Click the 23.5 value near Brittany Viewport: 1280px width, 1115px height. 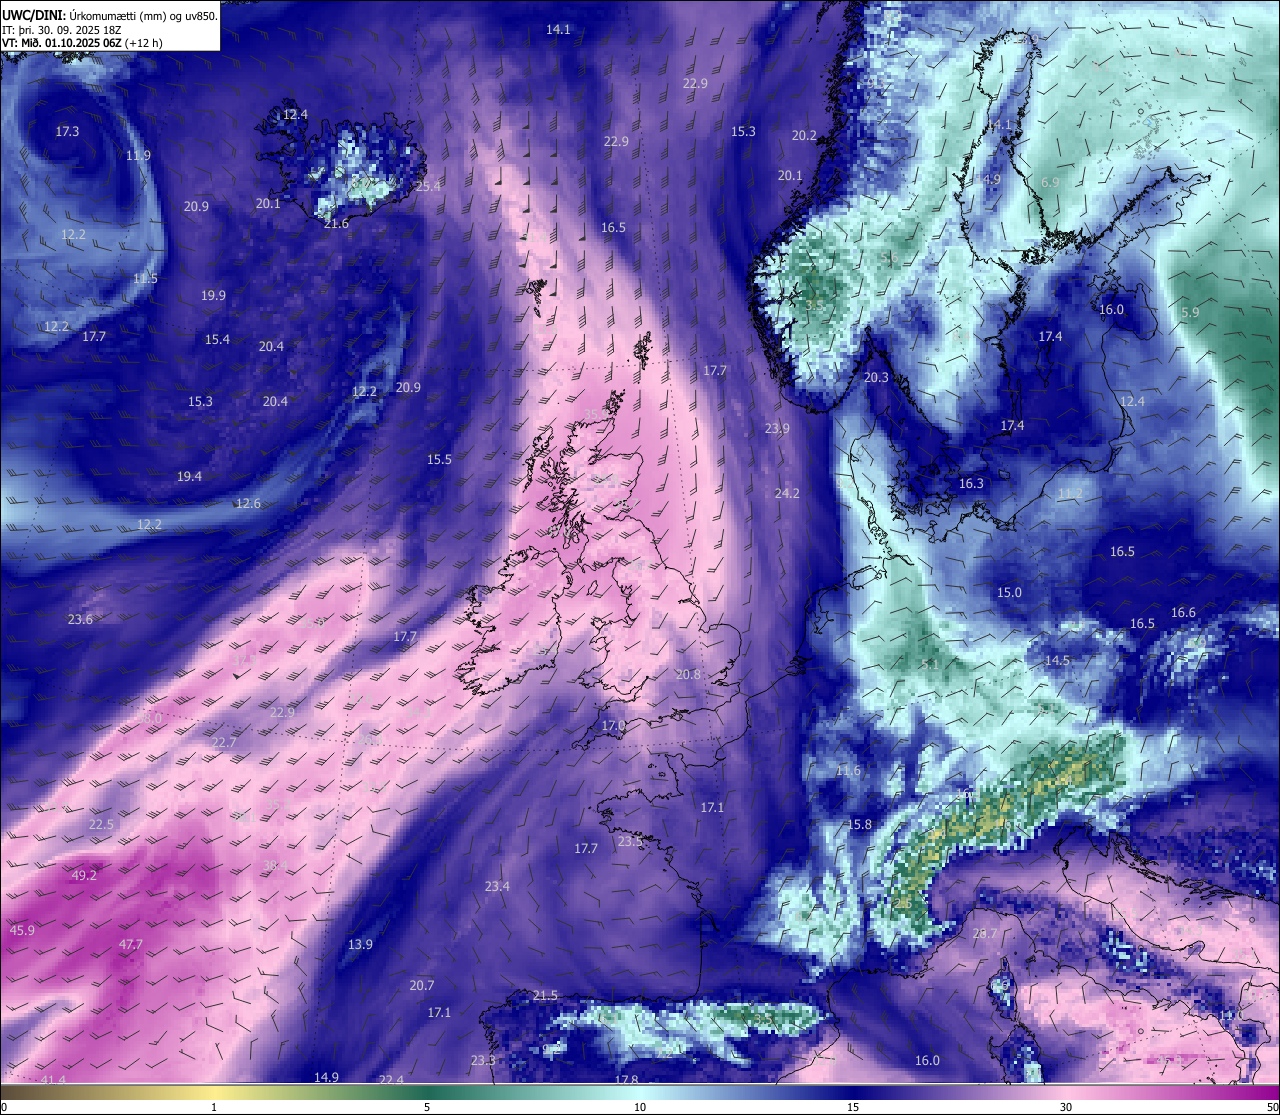pyautogui.click(x=630, y=842)
